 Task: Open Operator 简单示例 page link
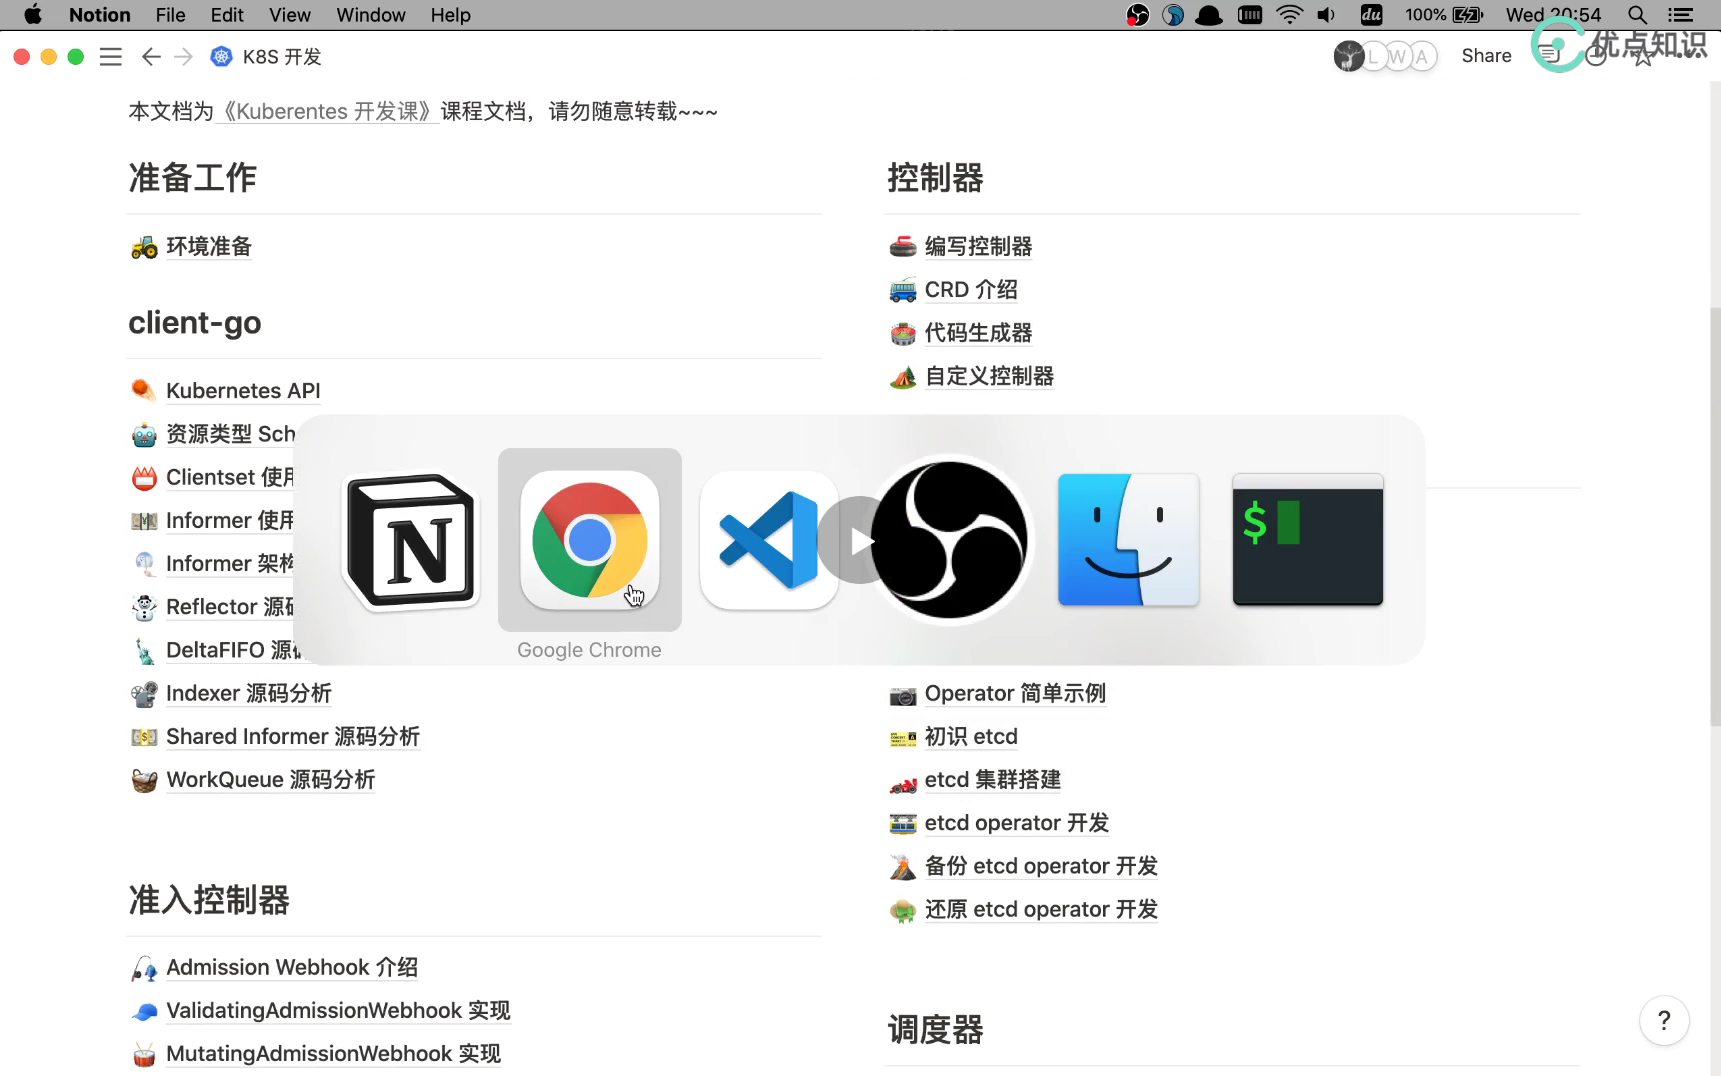coord(1015,694)
